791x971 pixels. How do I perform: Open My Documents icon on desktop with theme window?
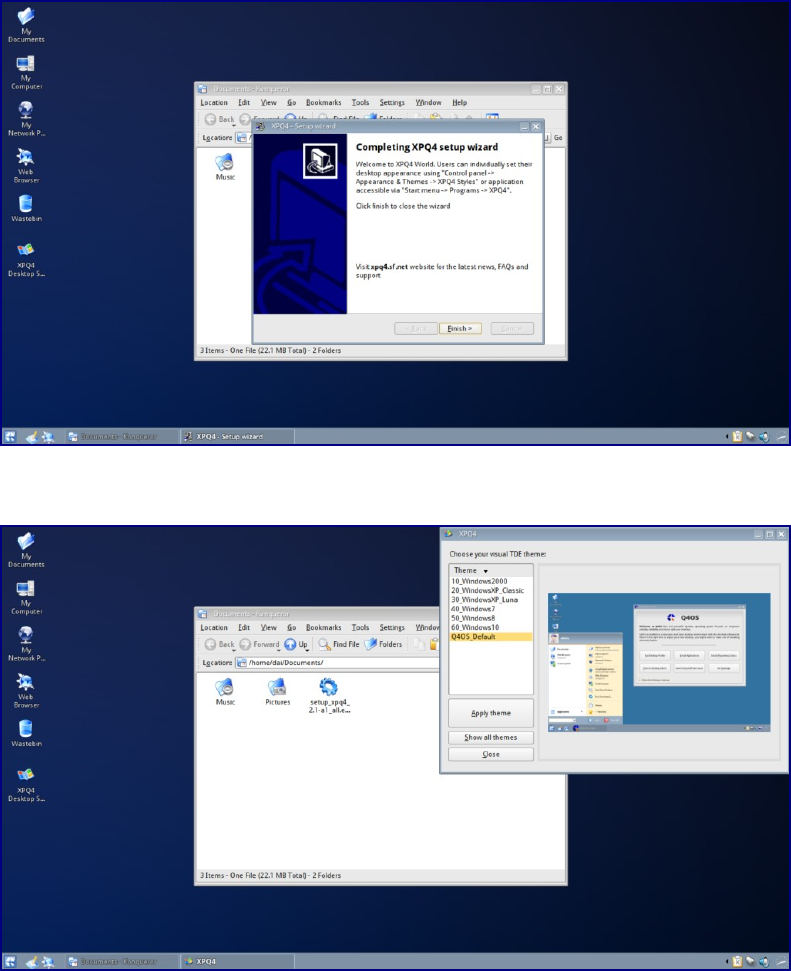pyautogui.click(x=25, y=550)
